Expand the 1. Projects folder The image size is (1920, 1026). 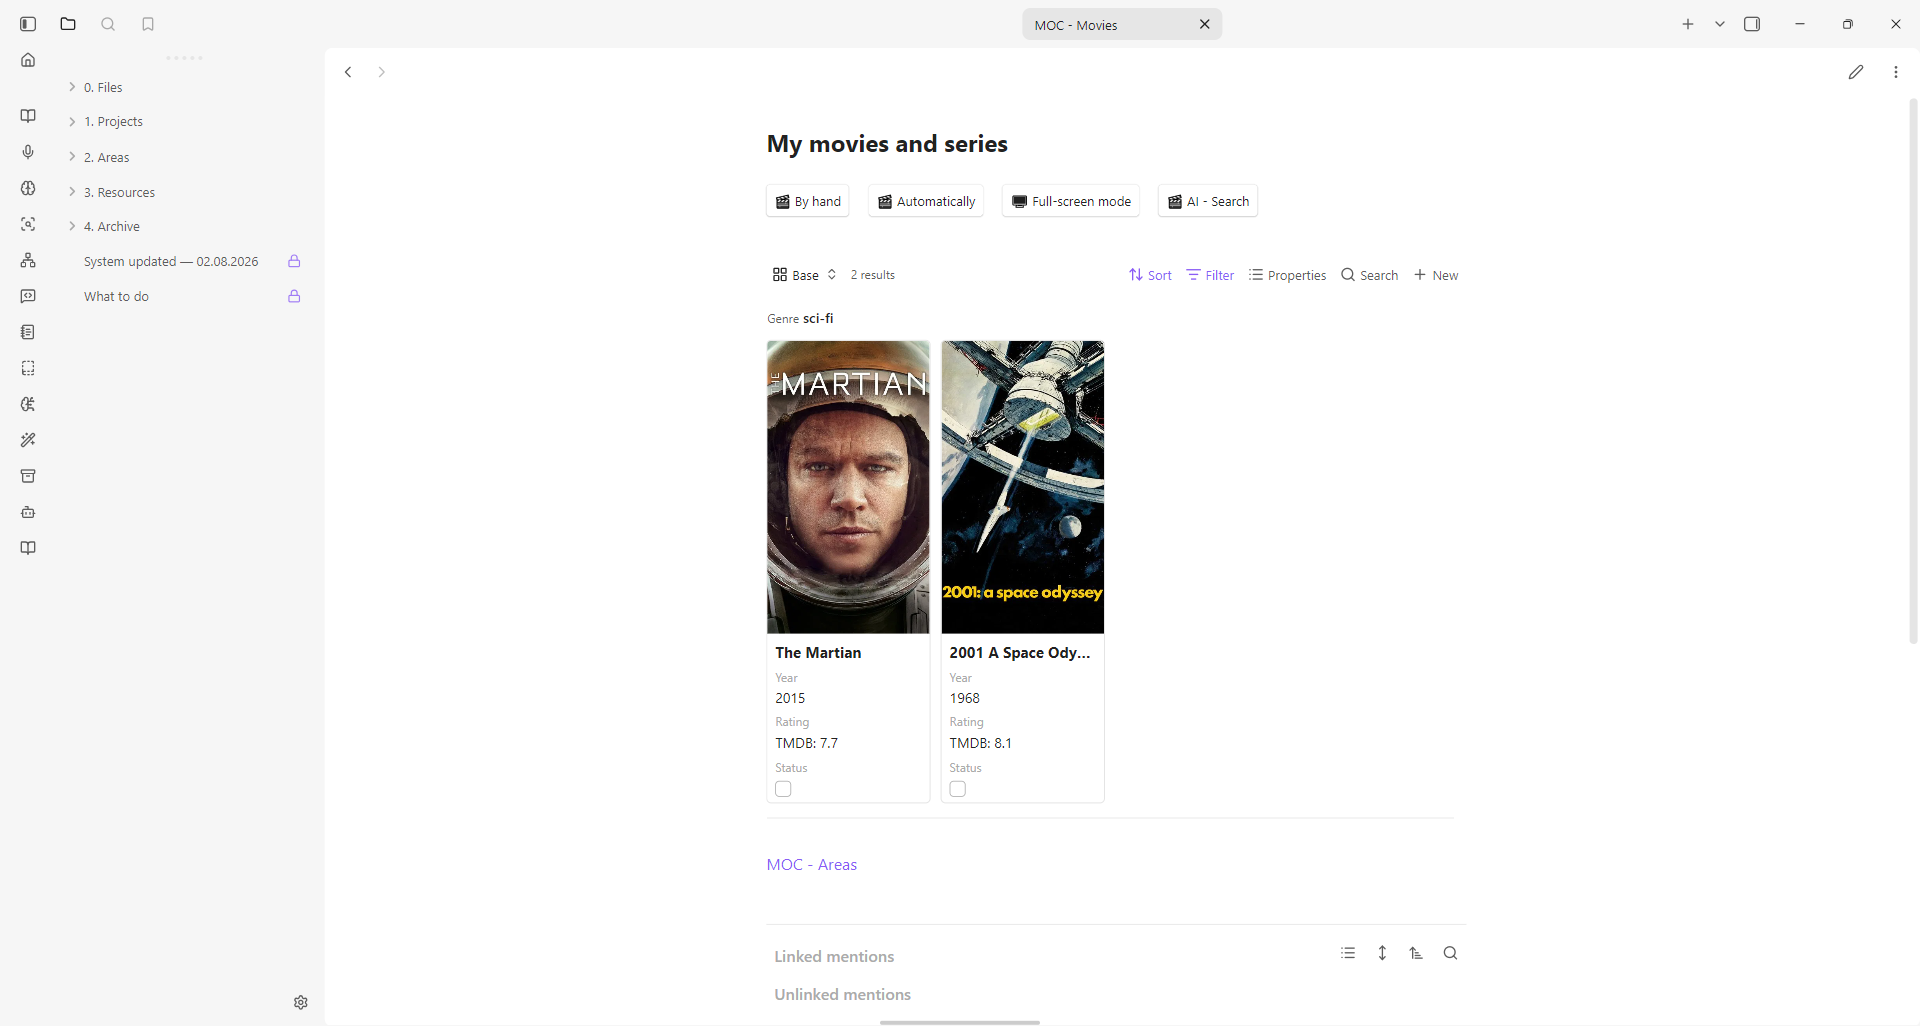coord(72,121)
